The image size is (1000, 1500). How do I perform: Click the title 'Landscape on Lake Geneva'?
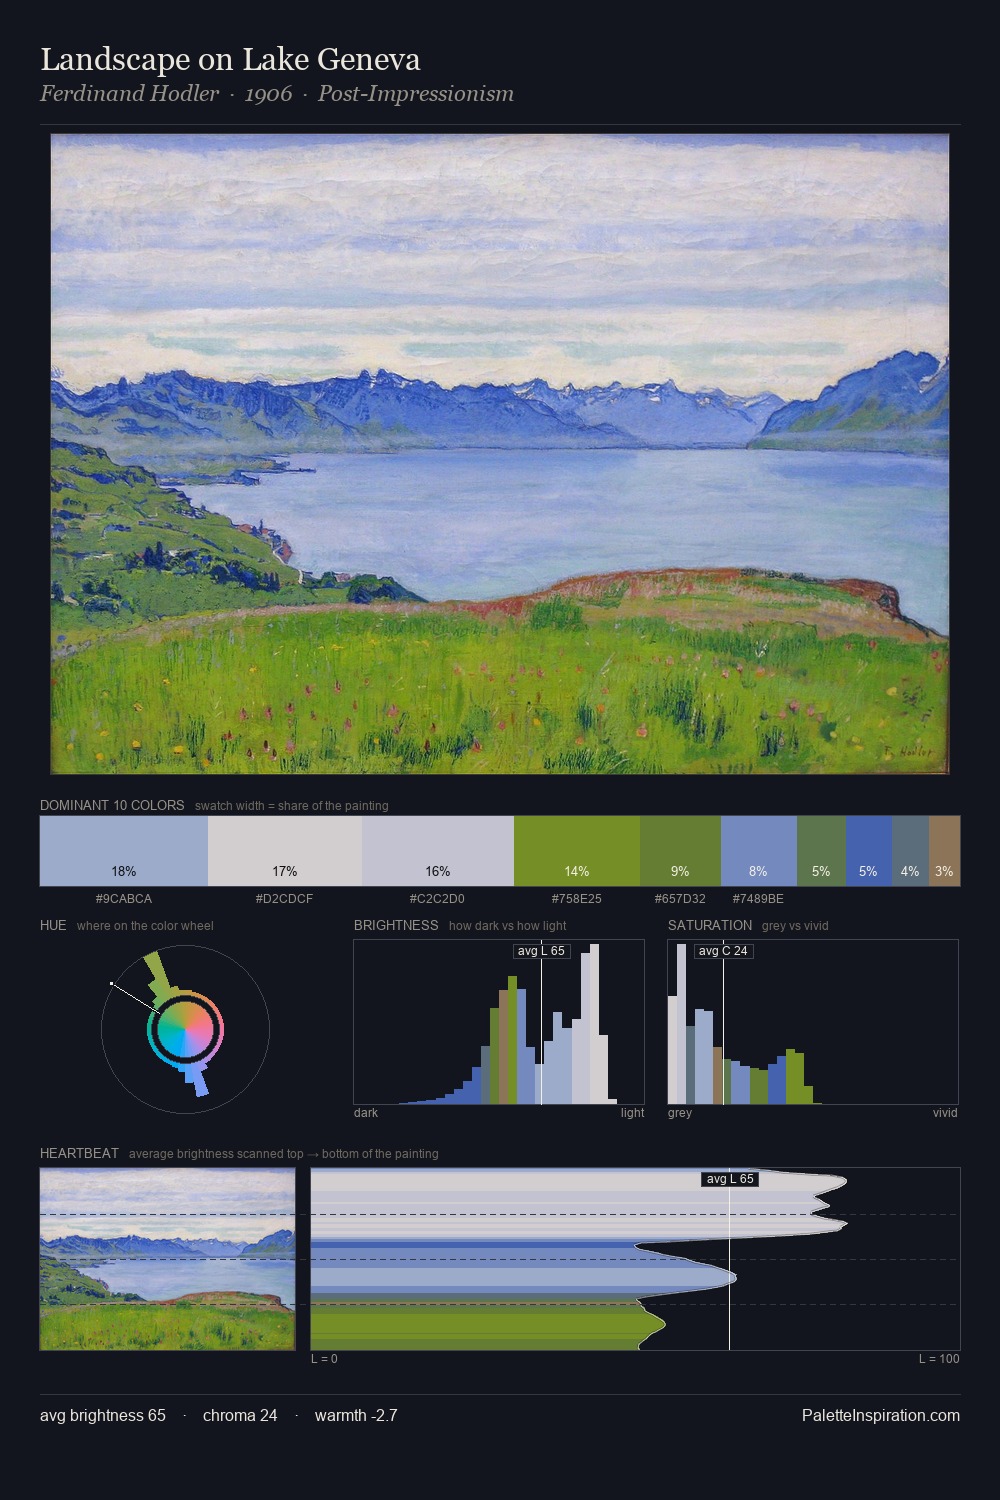coord(230,60)
